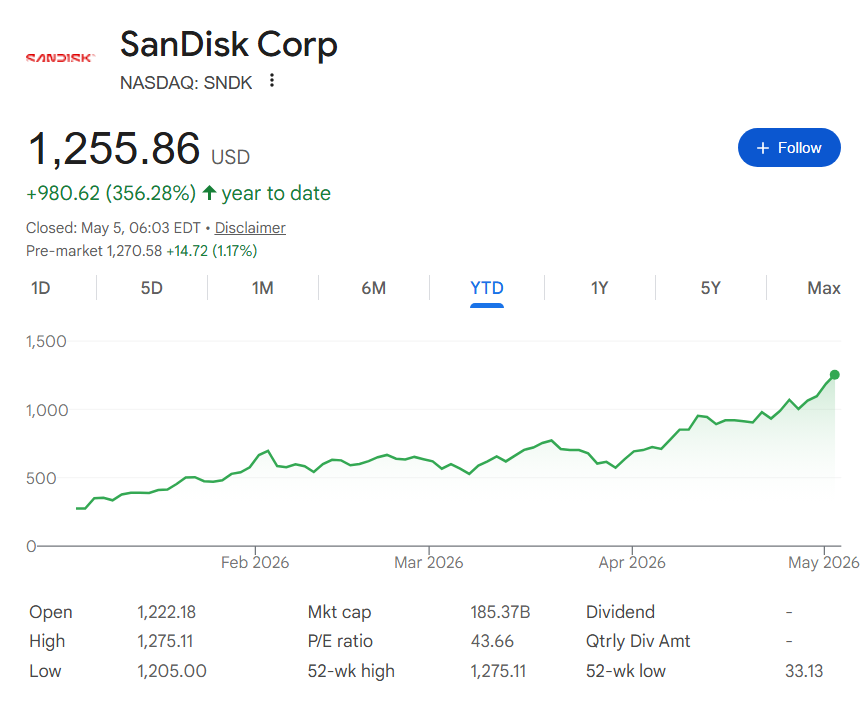
Task: Follow SanDisk Corp stock
Action: [x=789, y=147]
